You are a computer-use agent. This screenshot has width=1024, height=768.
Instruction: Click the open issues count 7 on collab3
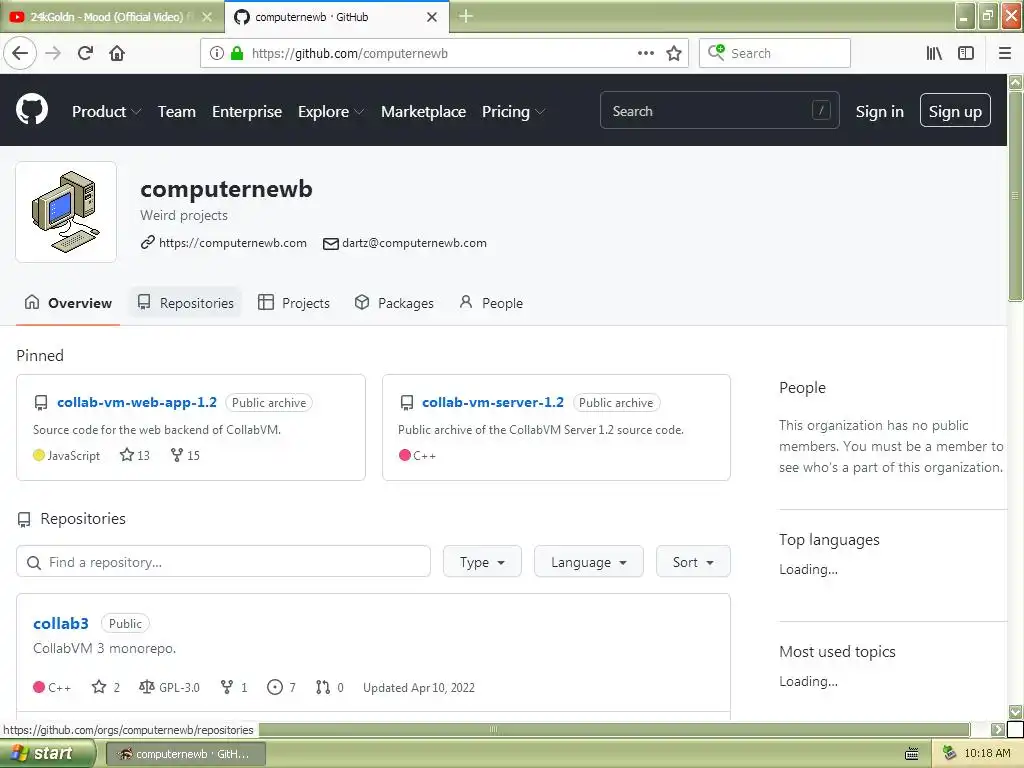[281, 687]
